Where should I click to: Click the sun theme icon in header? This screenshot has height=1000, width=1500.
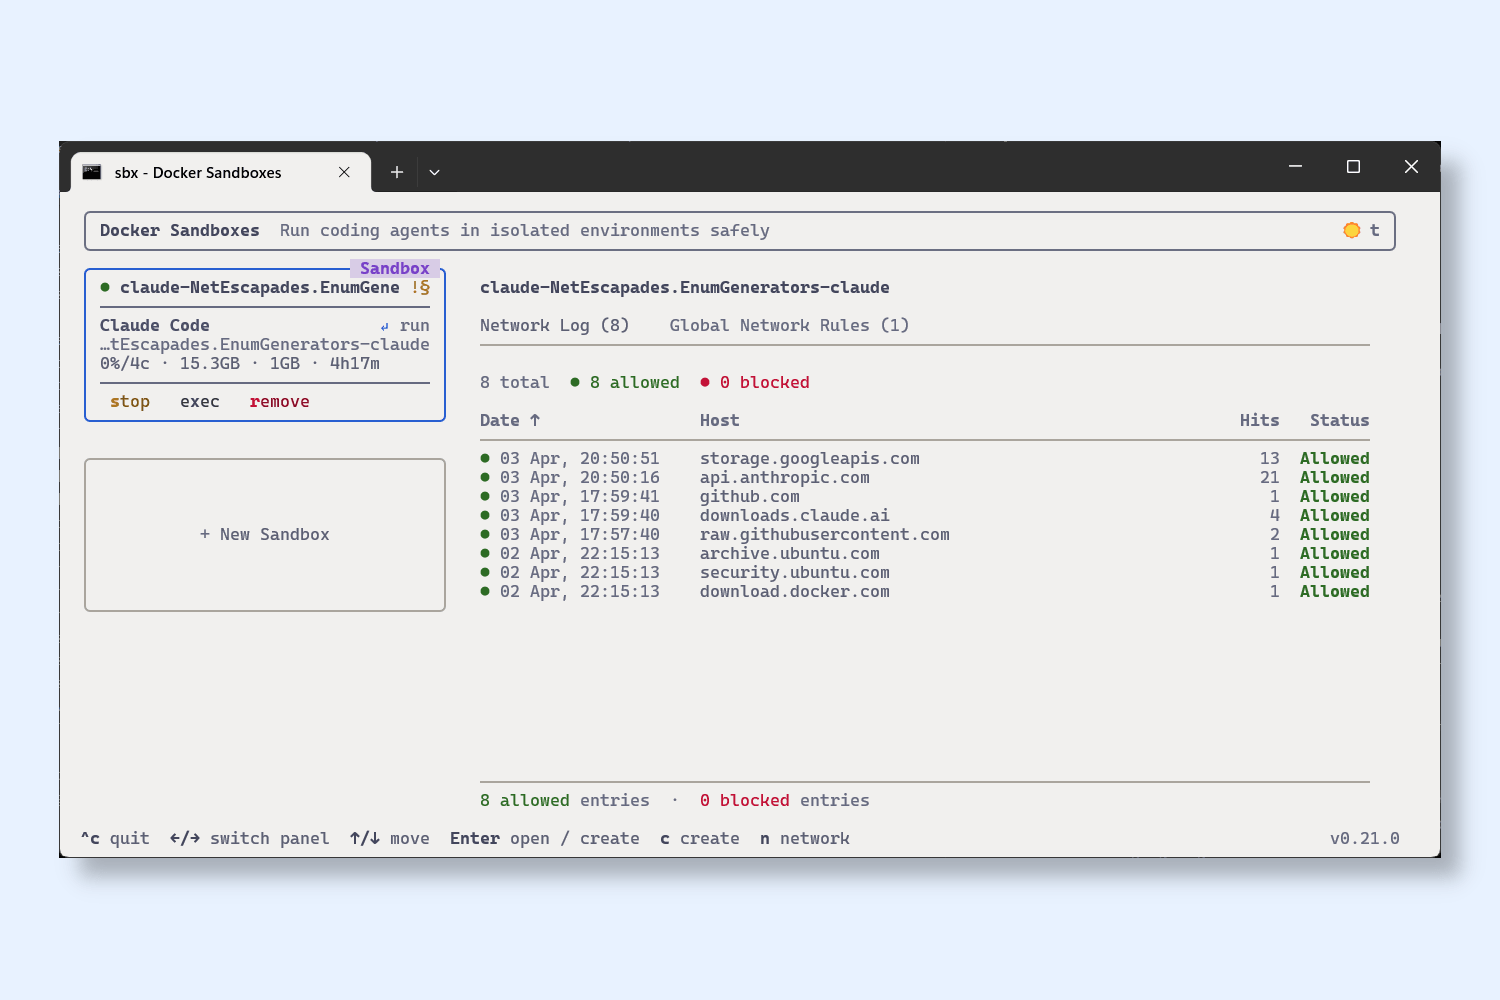tap(1351, 230)
